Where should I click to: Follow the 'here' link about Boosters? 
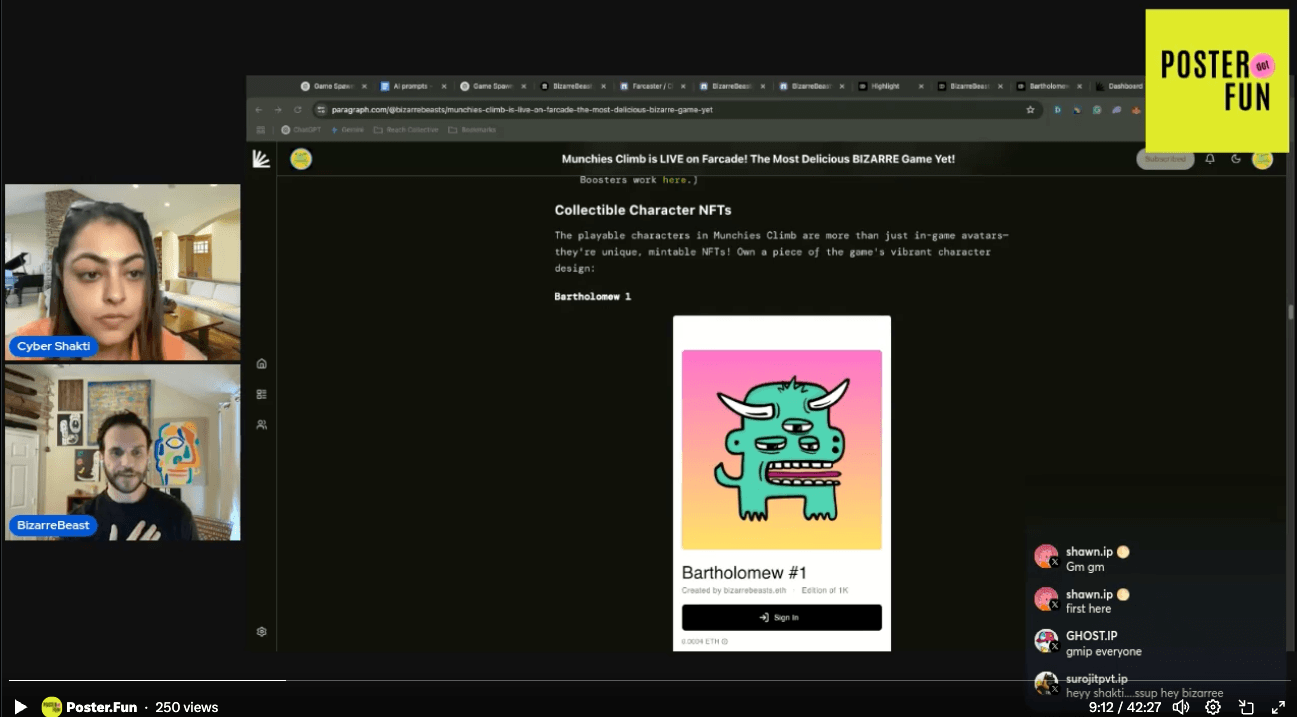point(673,180)
